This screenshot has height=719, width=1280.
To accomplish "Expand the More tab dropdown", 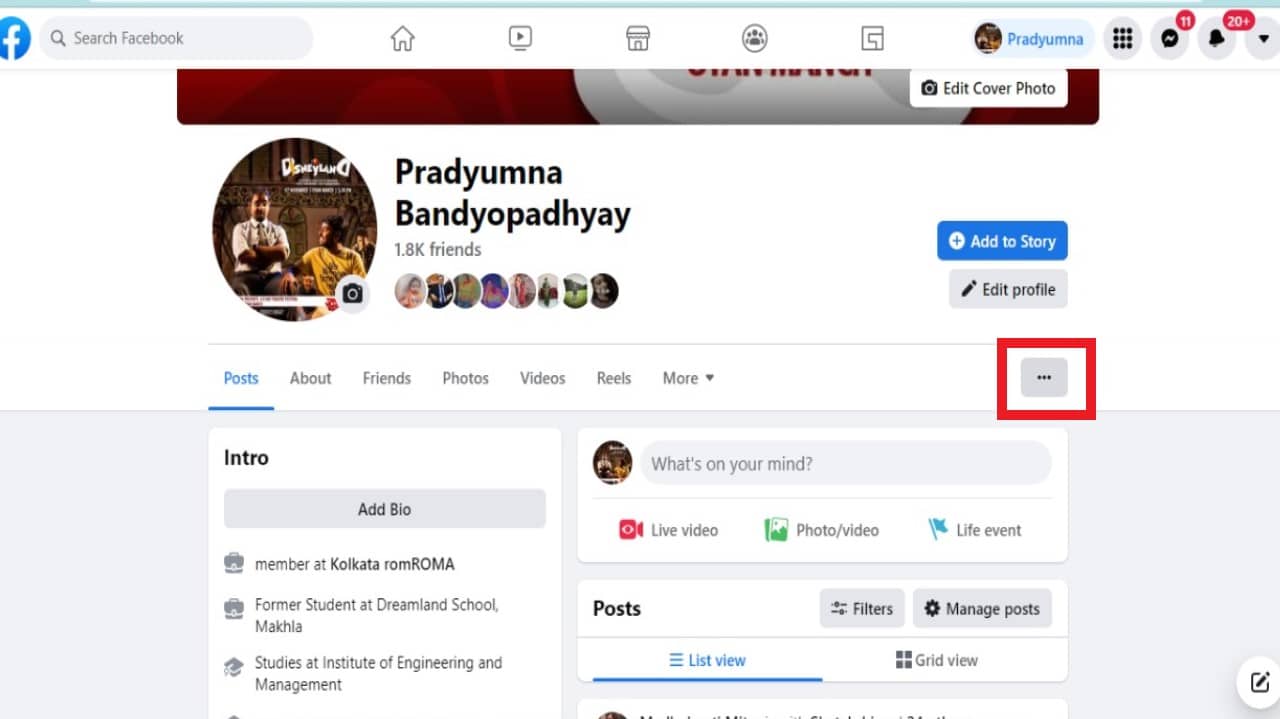I will pos(688,378).
